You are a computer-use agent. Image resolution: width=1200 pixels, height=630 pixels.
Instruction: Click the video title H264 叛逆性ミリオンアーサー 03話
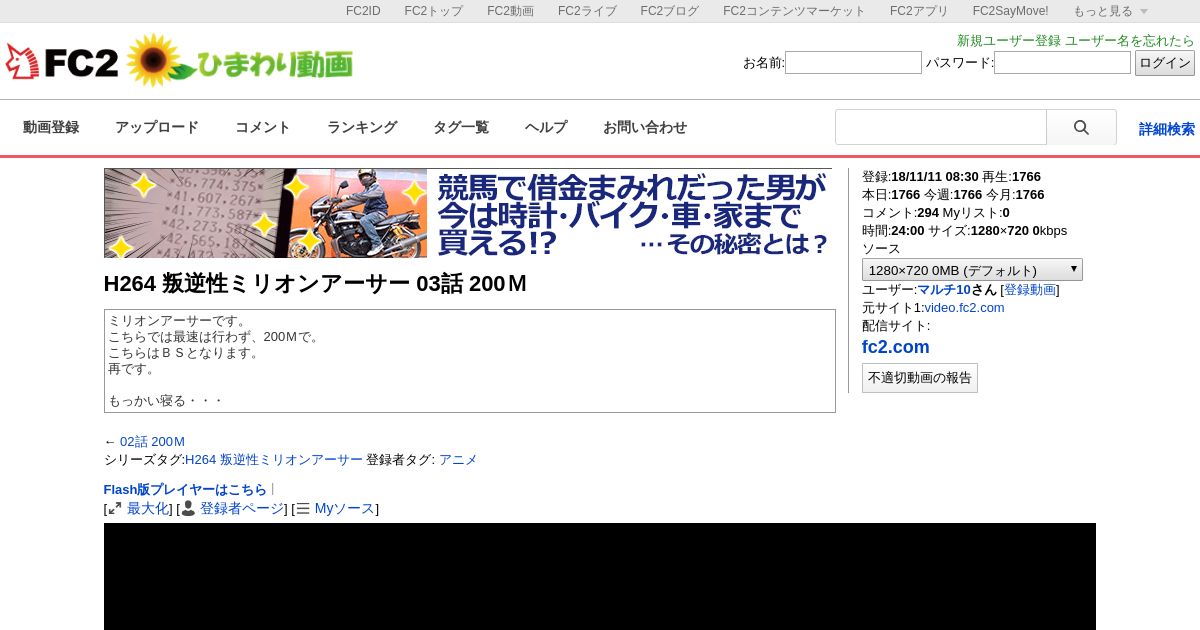[x=315, y=284]
